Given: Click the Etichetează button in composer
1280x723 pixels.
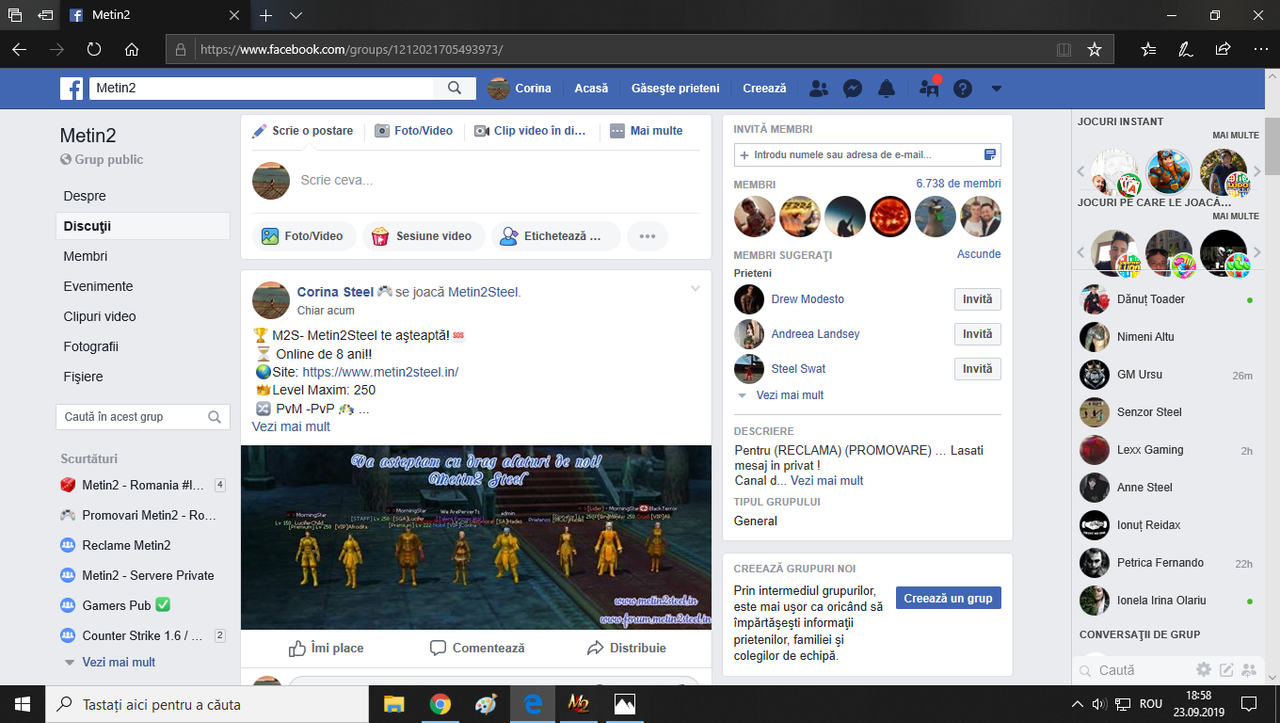Looking at the screenshot, I should click(x=555, y=236).
